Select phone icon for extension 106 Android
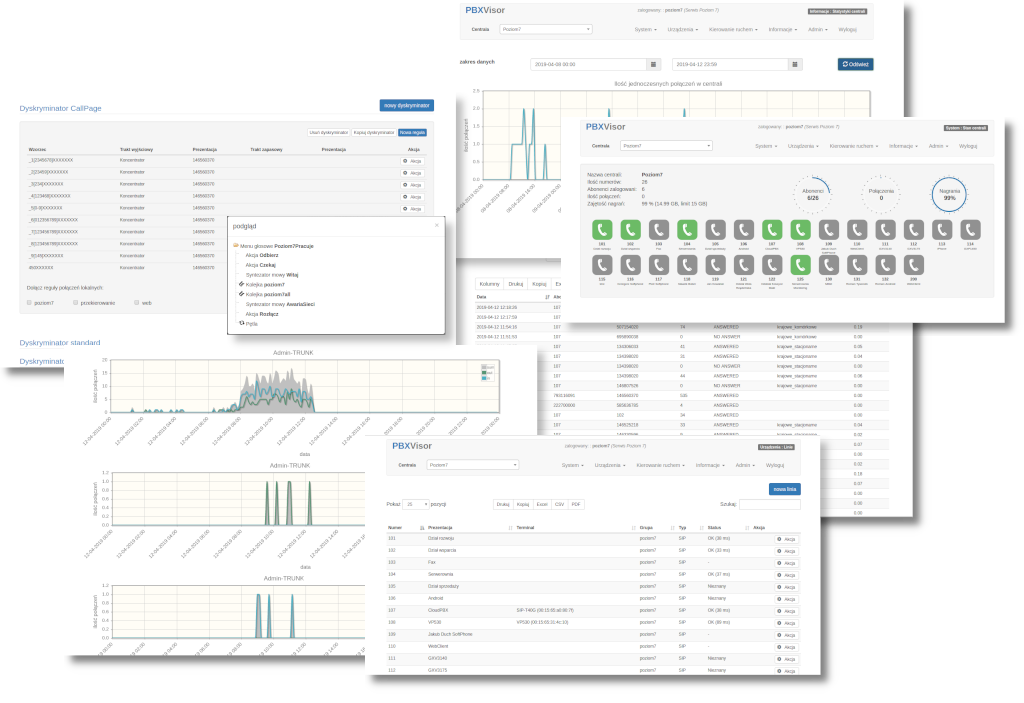This screenshot has height=703, width=1024. pyautogui.click(x=744, y=230)
